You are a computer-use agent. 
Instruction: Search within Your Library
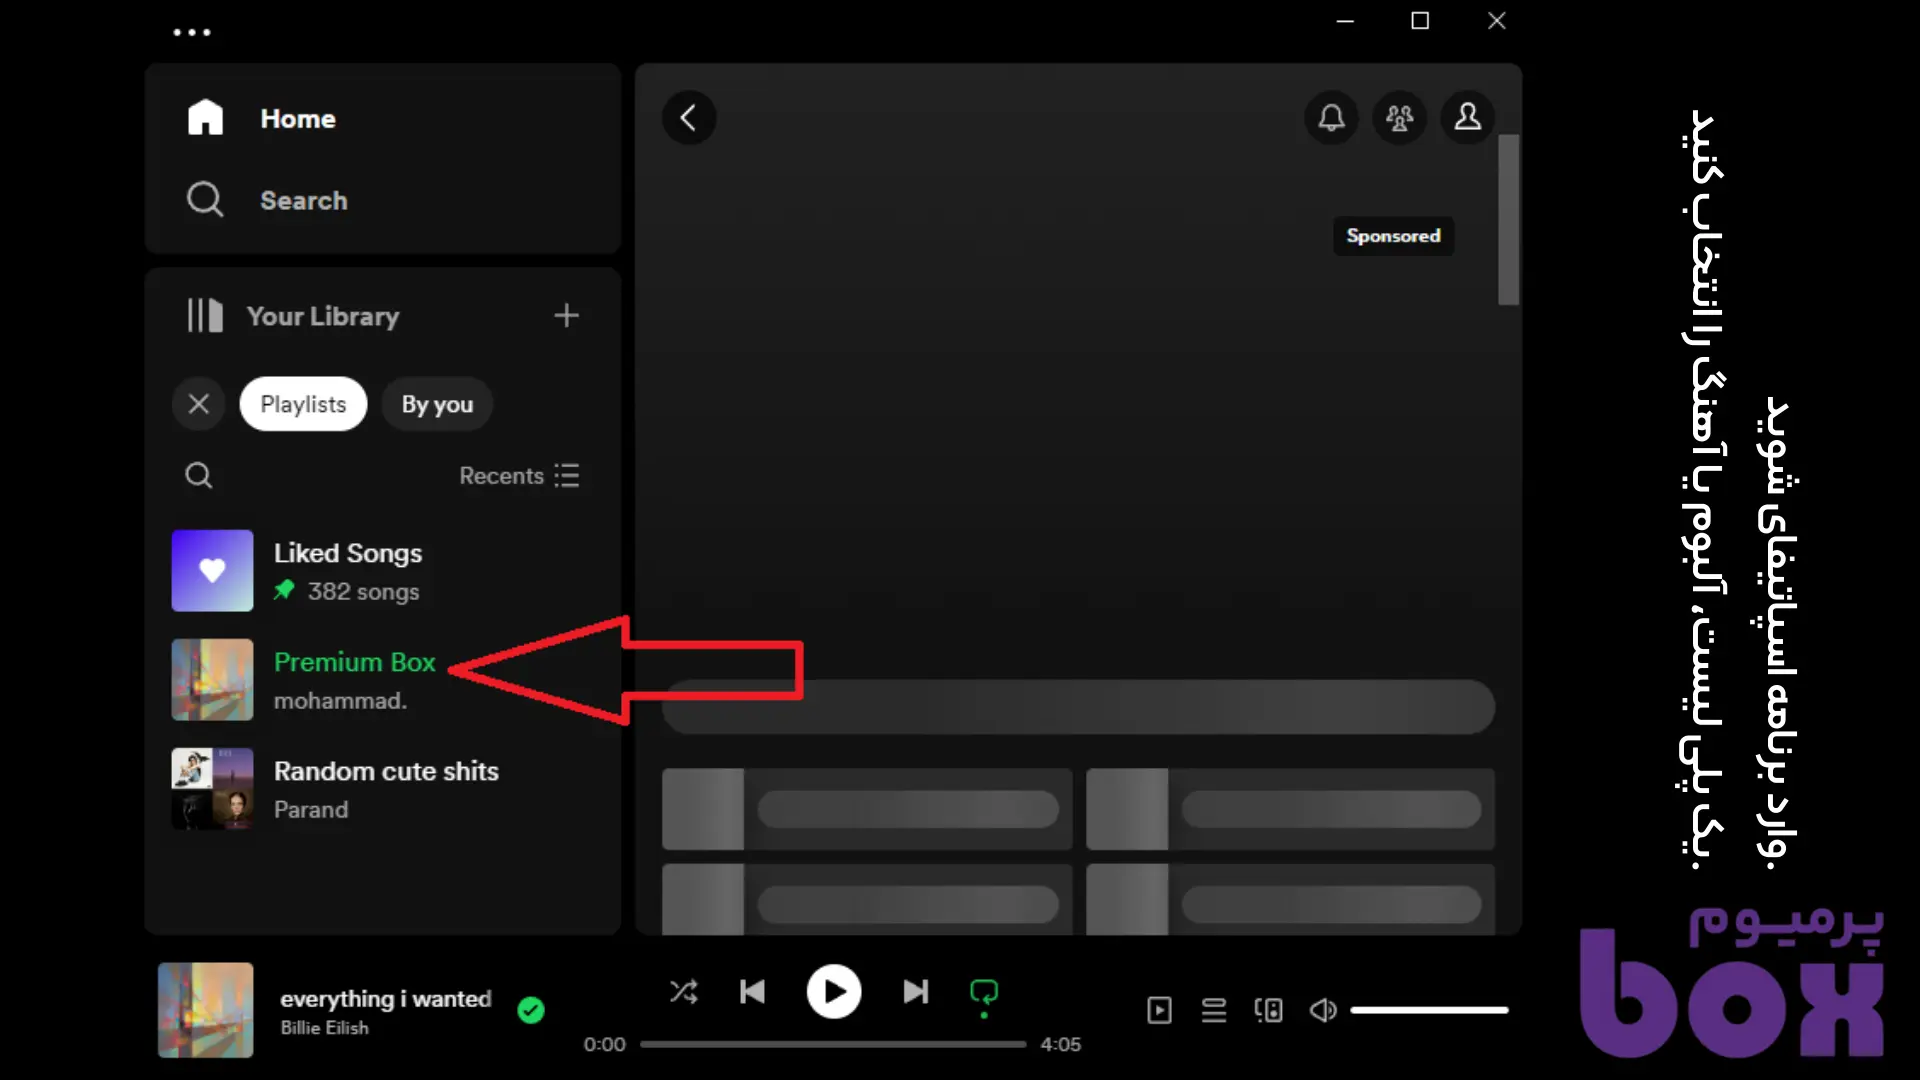[x=199, y=475]
